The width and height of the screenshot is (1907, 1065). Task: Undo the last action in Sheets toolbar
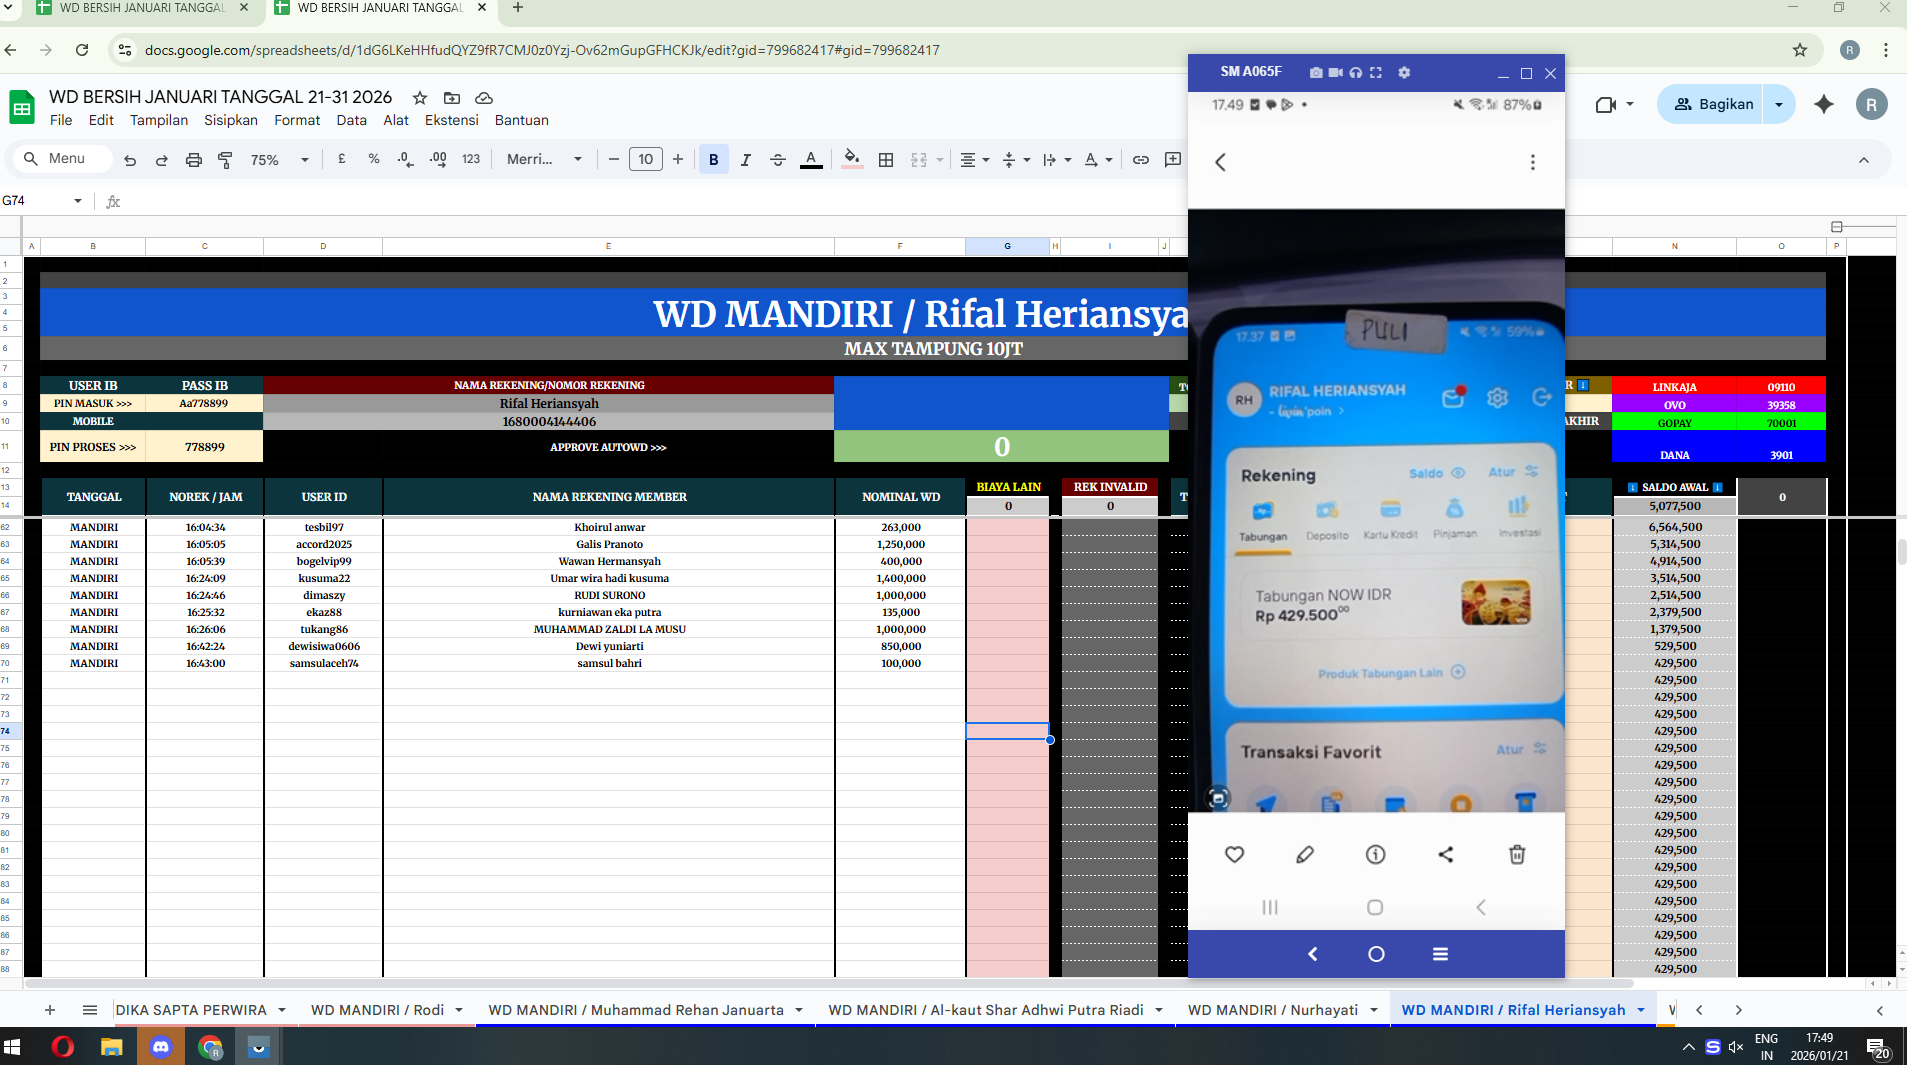[130, 160]
